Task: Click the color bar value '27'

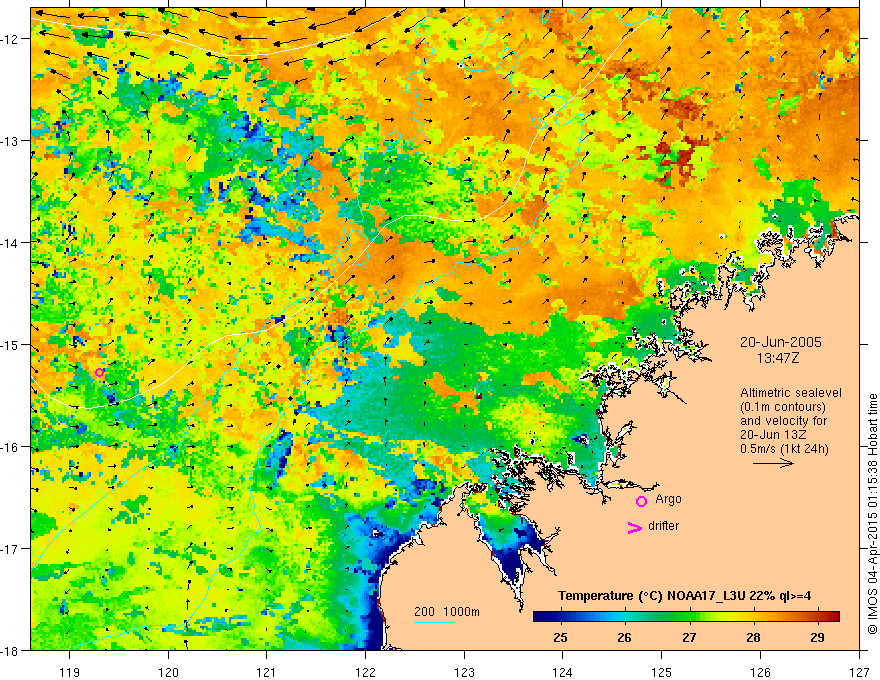Action: tap(689, 638)
